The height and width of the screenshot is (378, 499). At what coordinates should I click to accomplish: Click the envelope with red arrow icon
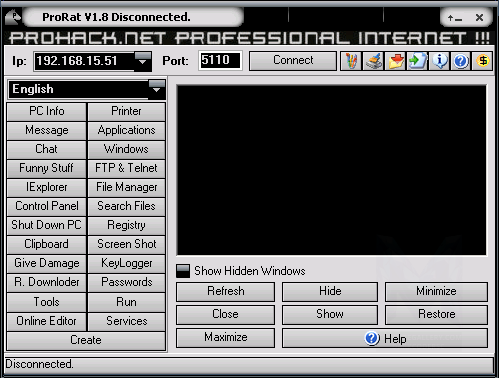[x=395, y=61]
